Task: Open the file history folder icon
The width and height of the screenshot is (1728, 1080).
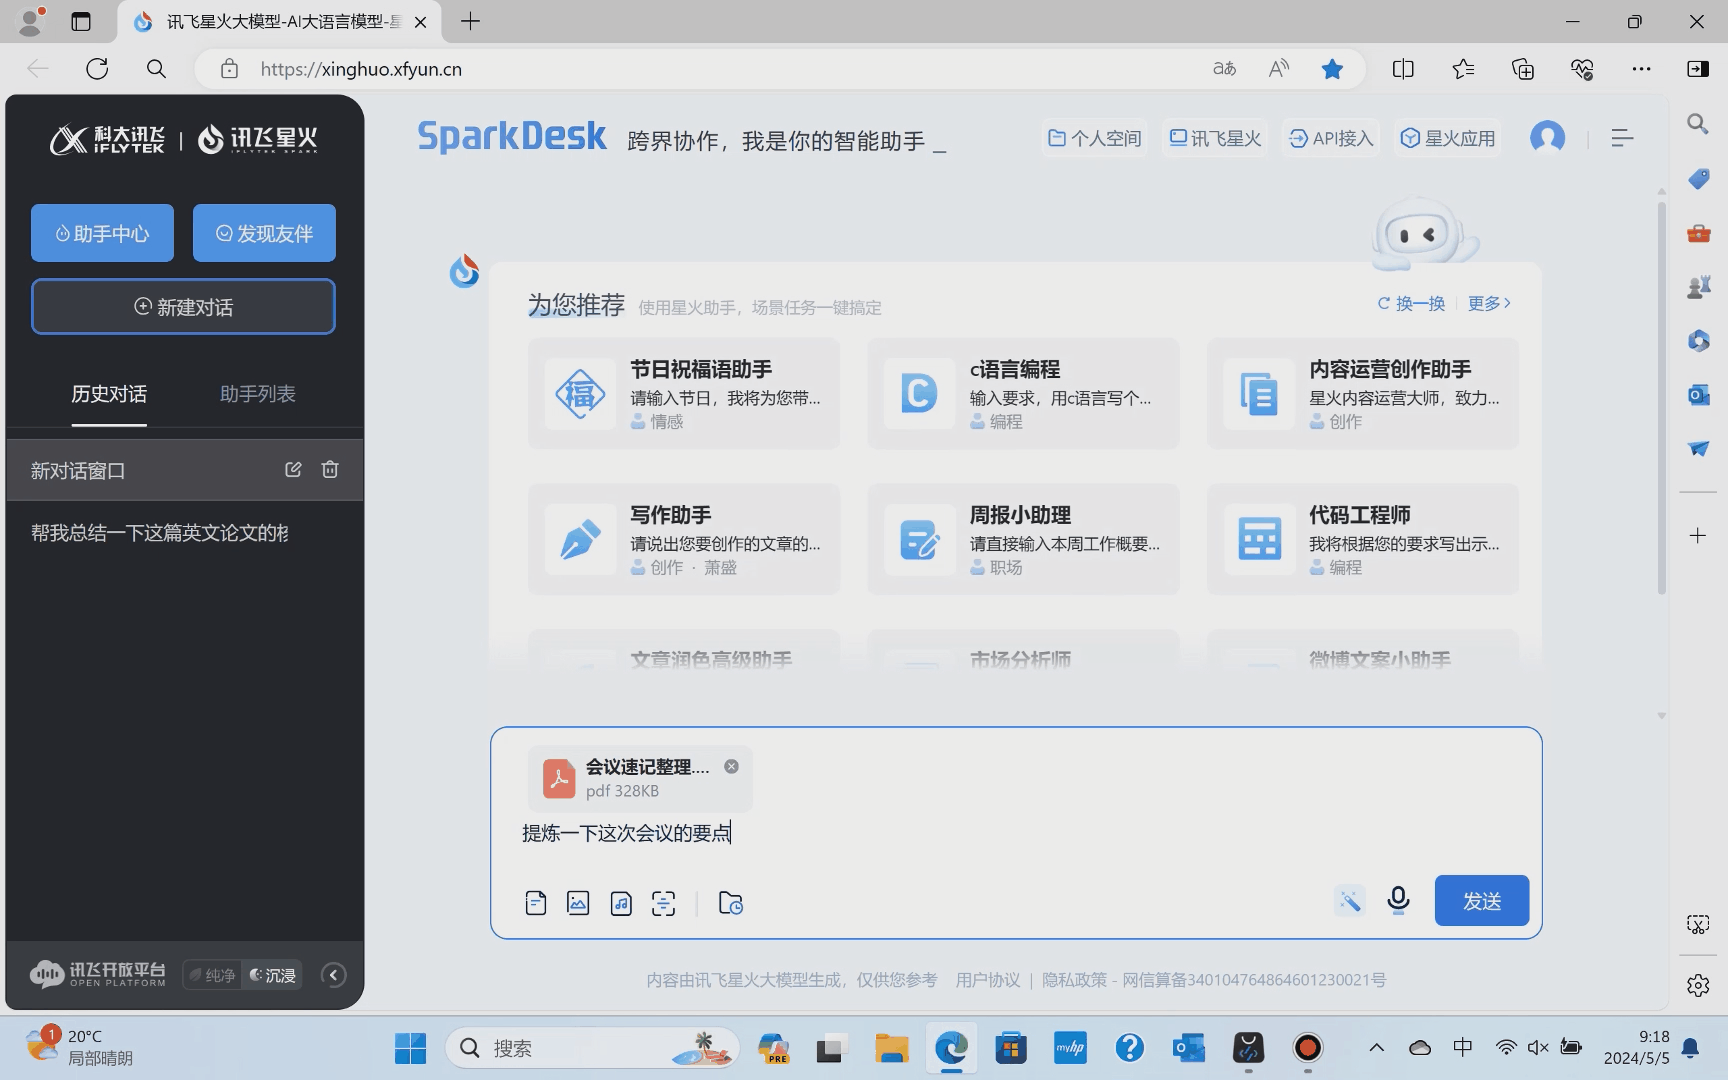Action: click(731, 903)
